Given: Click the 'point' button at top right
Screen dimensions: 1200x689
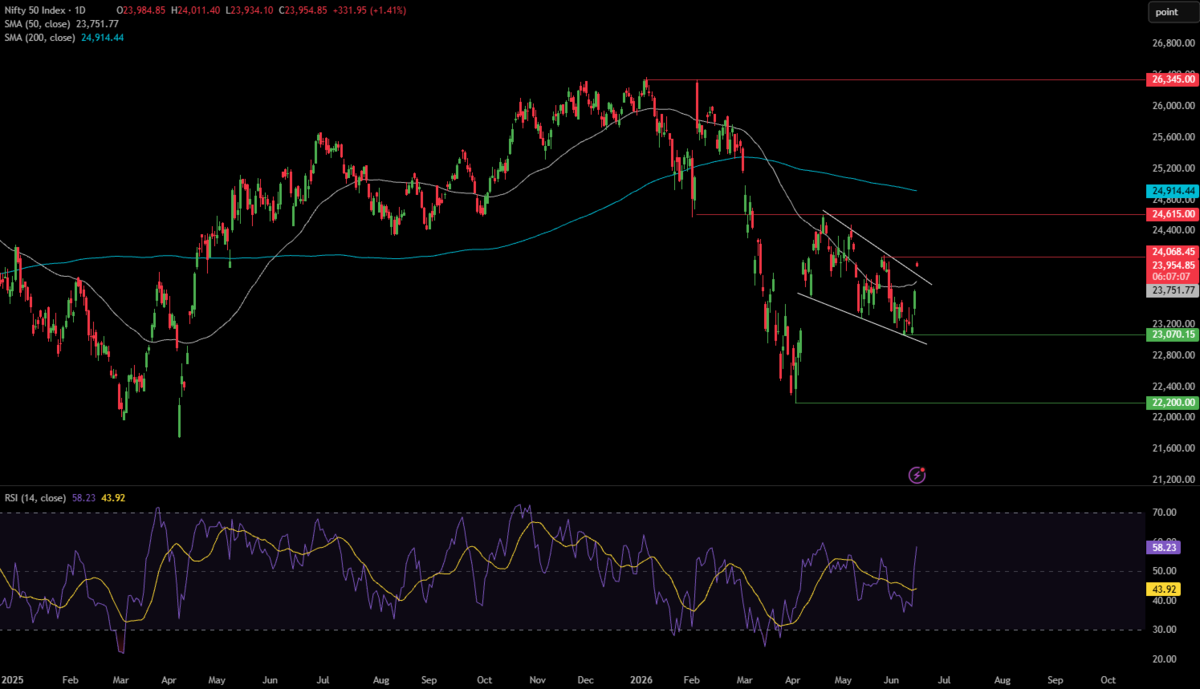Looking at the screenshot, I should coord(1166,11).
